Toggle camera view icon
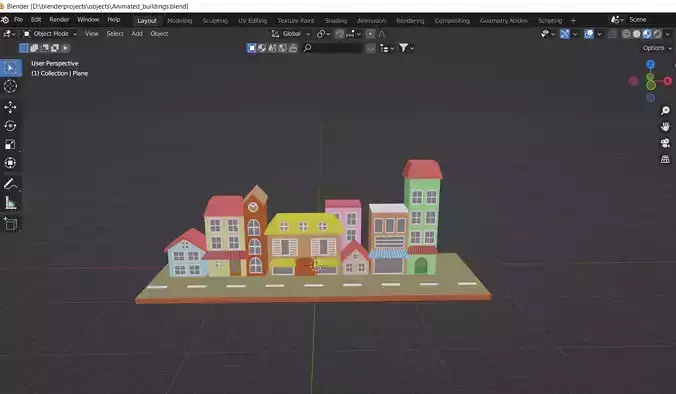The height and width of the screenshot is (394, 676). click(x=665, y=143)
